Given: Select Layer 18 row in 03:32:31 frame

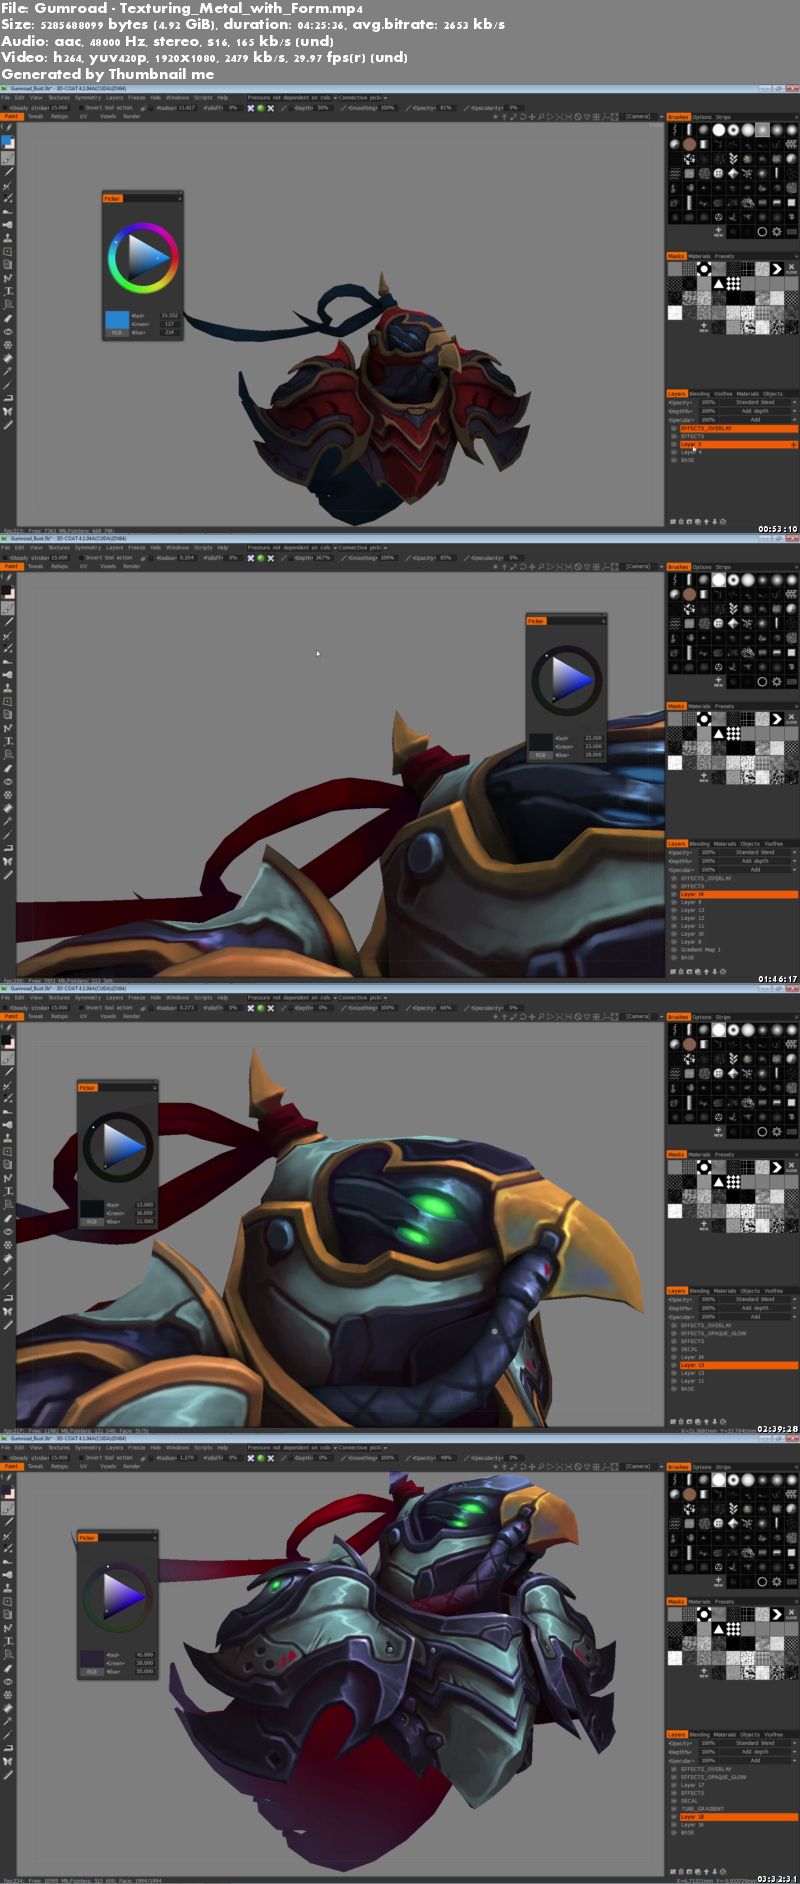Looking at the screenshot, I should click(739, 1817).
